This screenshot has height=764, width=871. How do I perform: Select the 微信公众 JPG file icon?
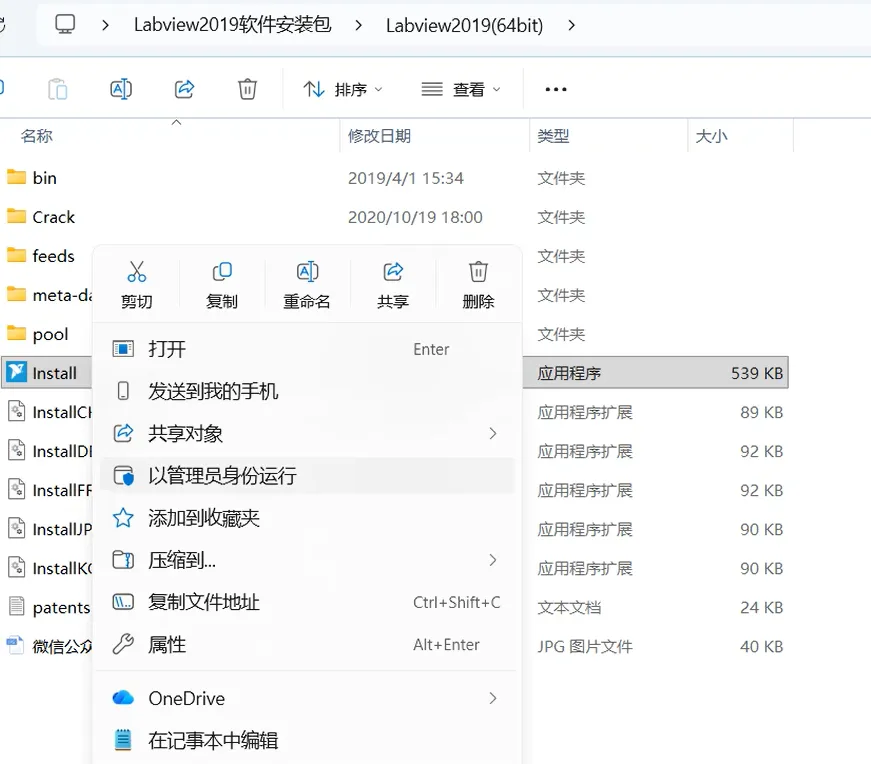point(16,645)
